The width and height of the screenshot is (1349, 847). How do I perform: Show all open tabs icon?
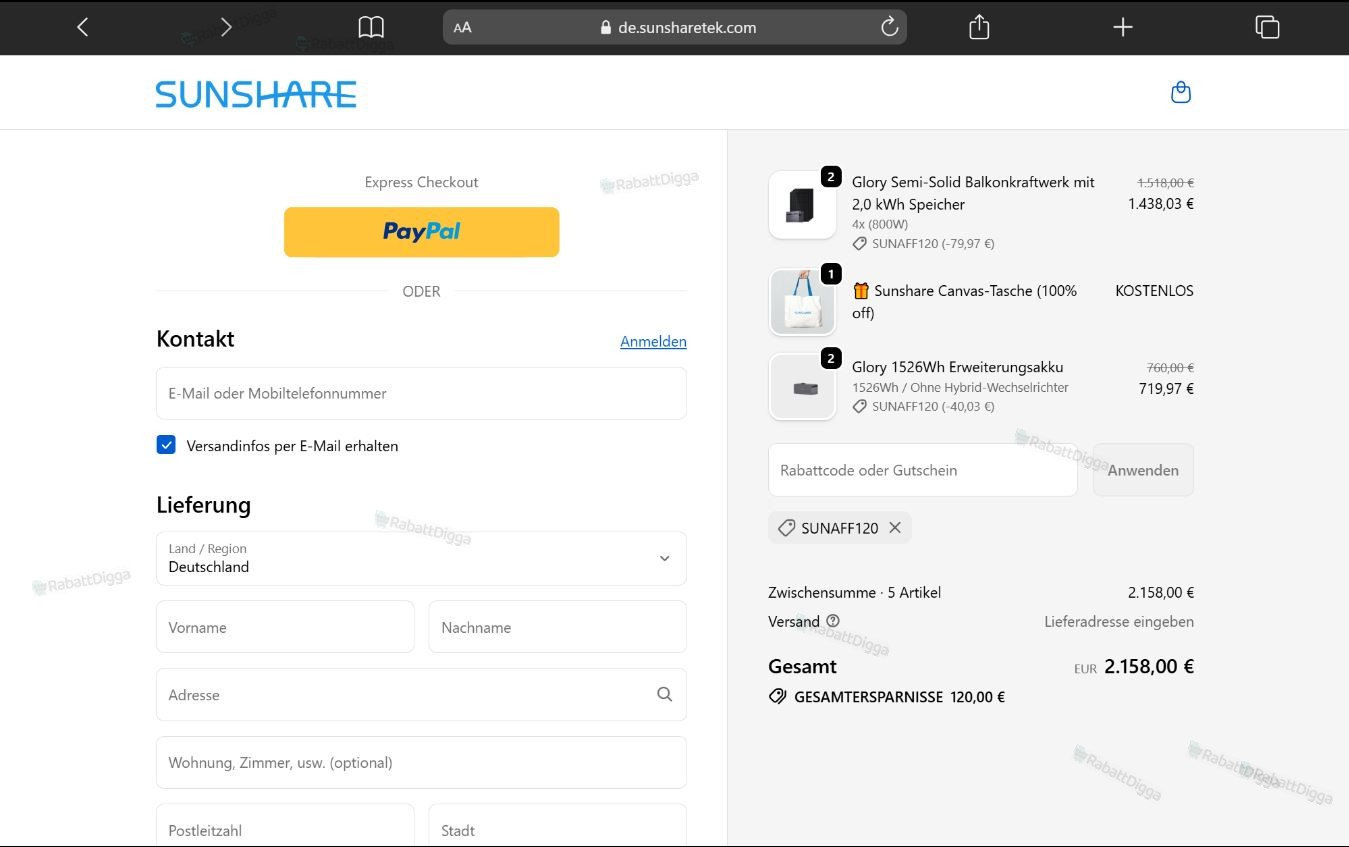[1267, 27]
